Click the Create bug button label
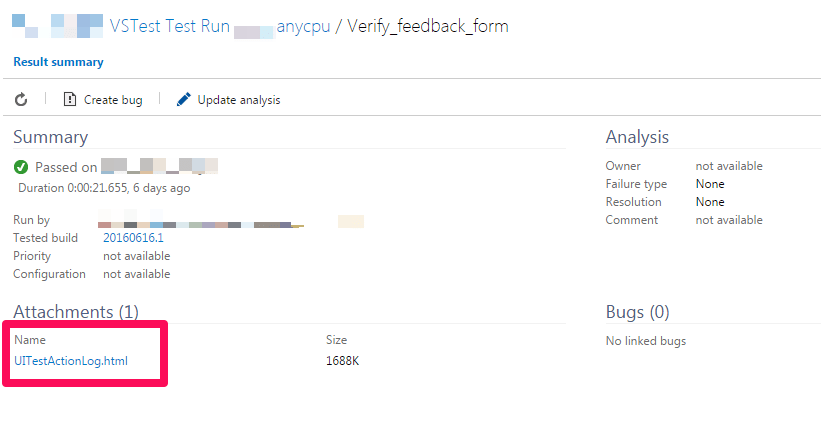The width and height of the screenshot is (821, 438). [x=113, y=100]
